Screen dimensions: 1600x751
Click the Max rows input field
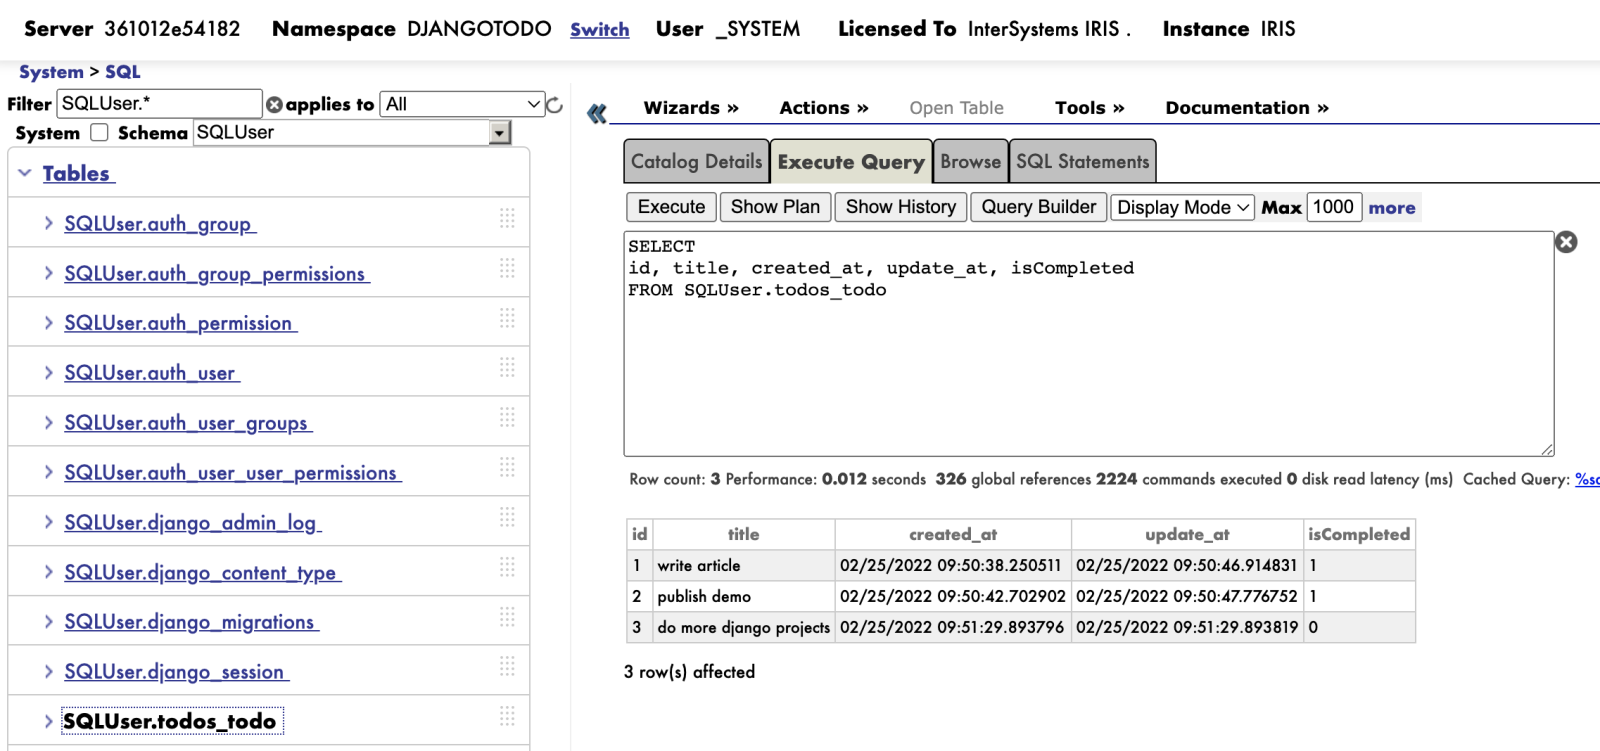tap(1333, 207)
